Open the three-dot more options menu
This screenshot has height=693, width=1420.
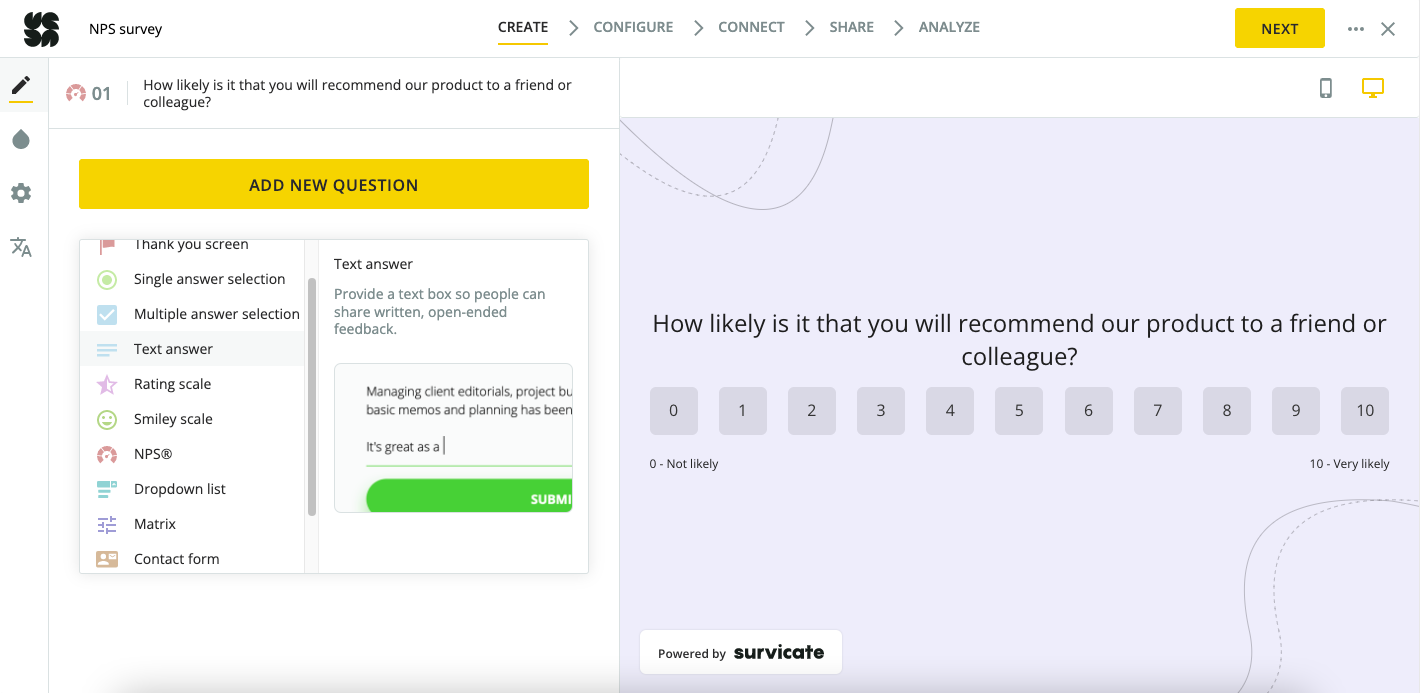click(x=1356, y=29)
